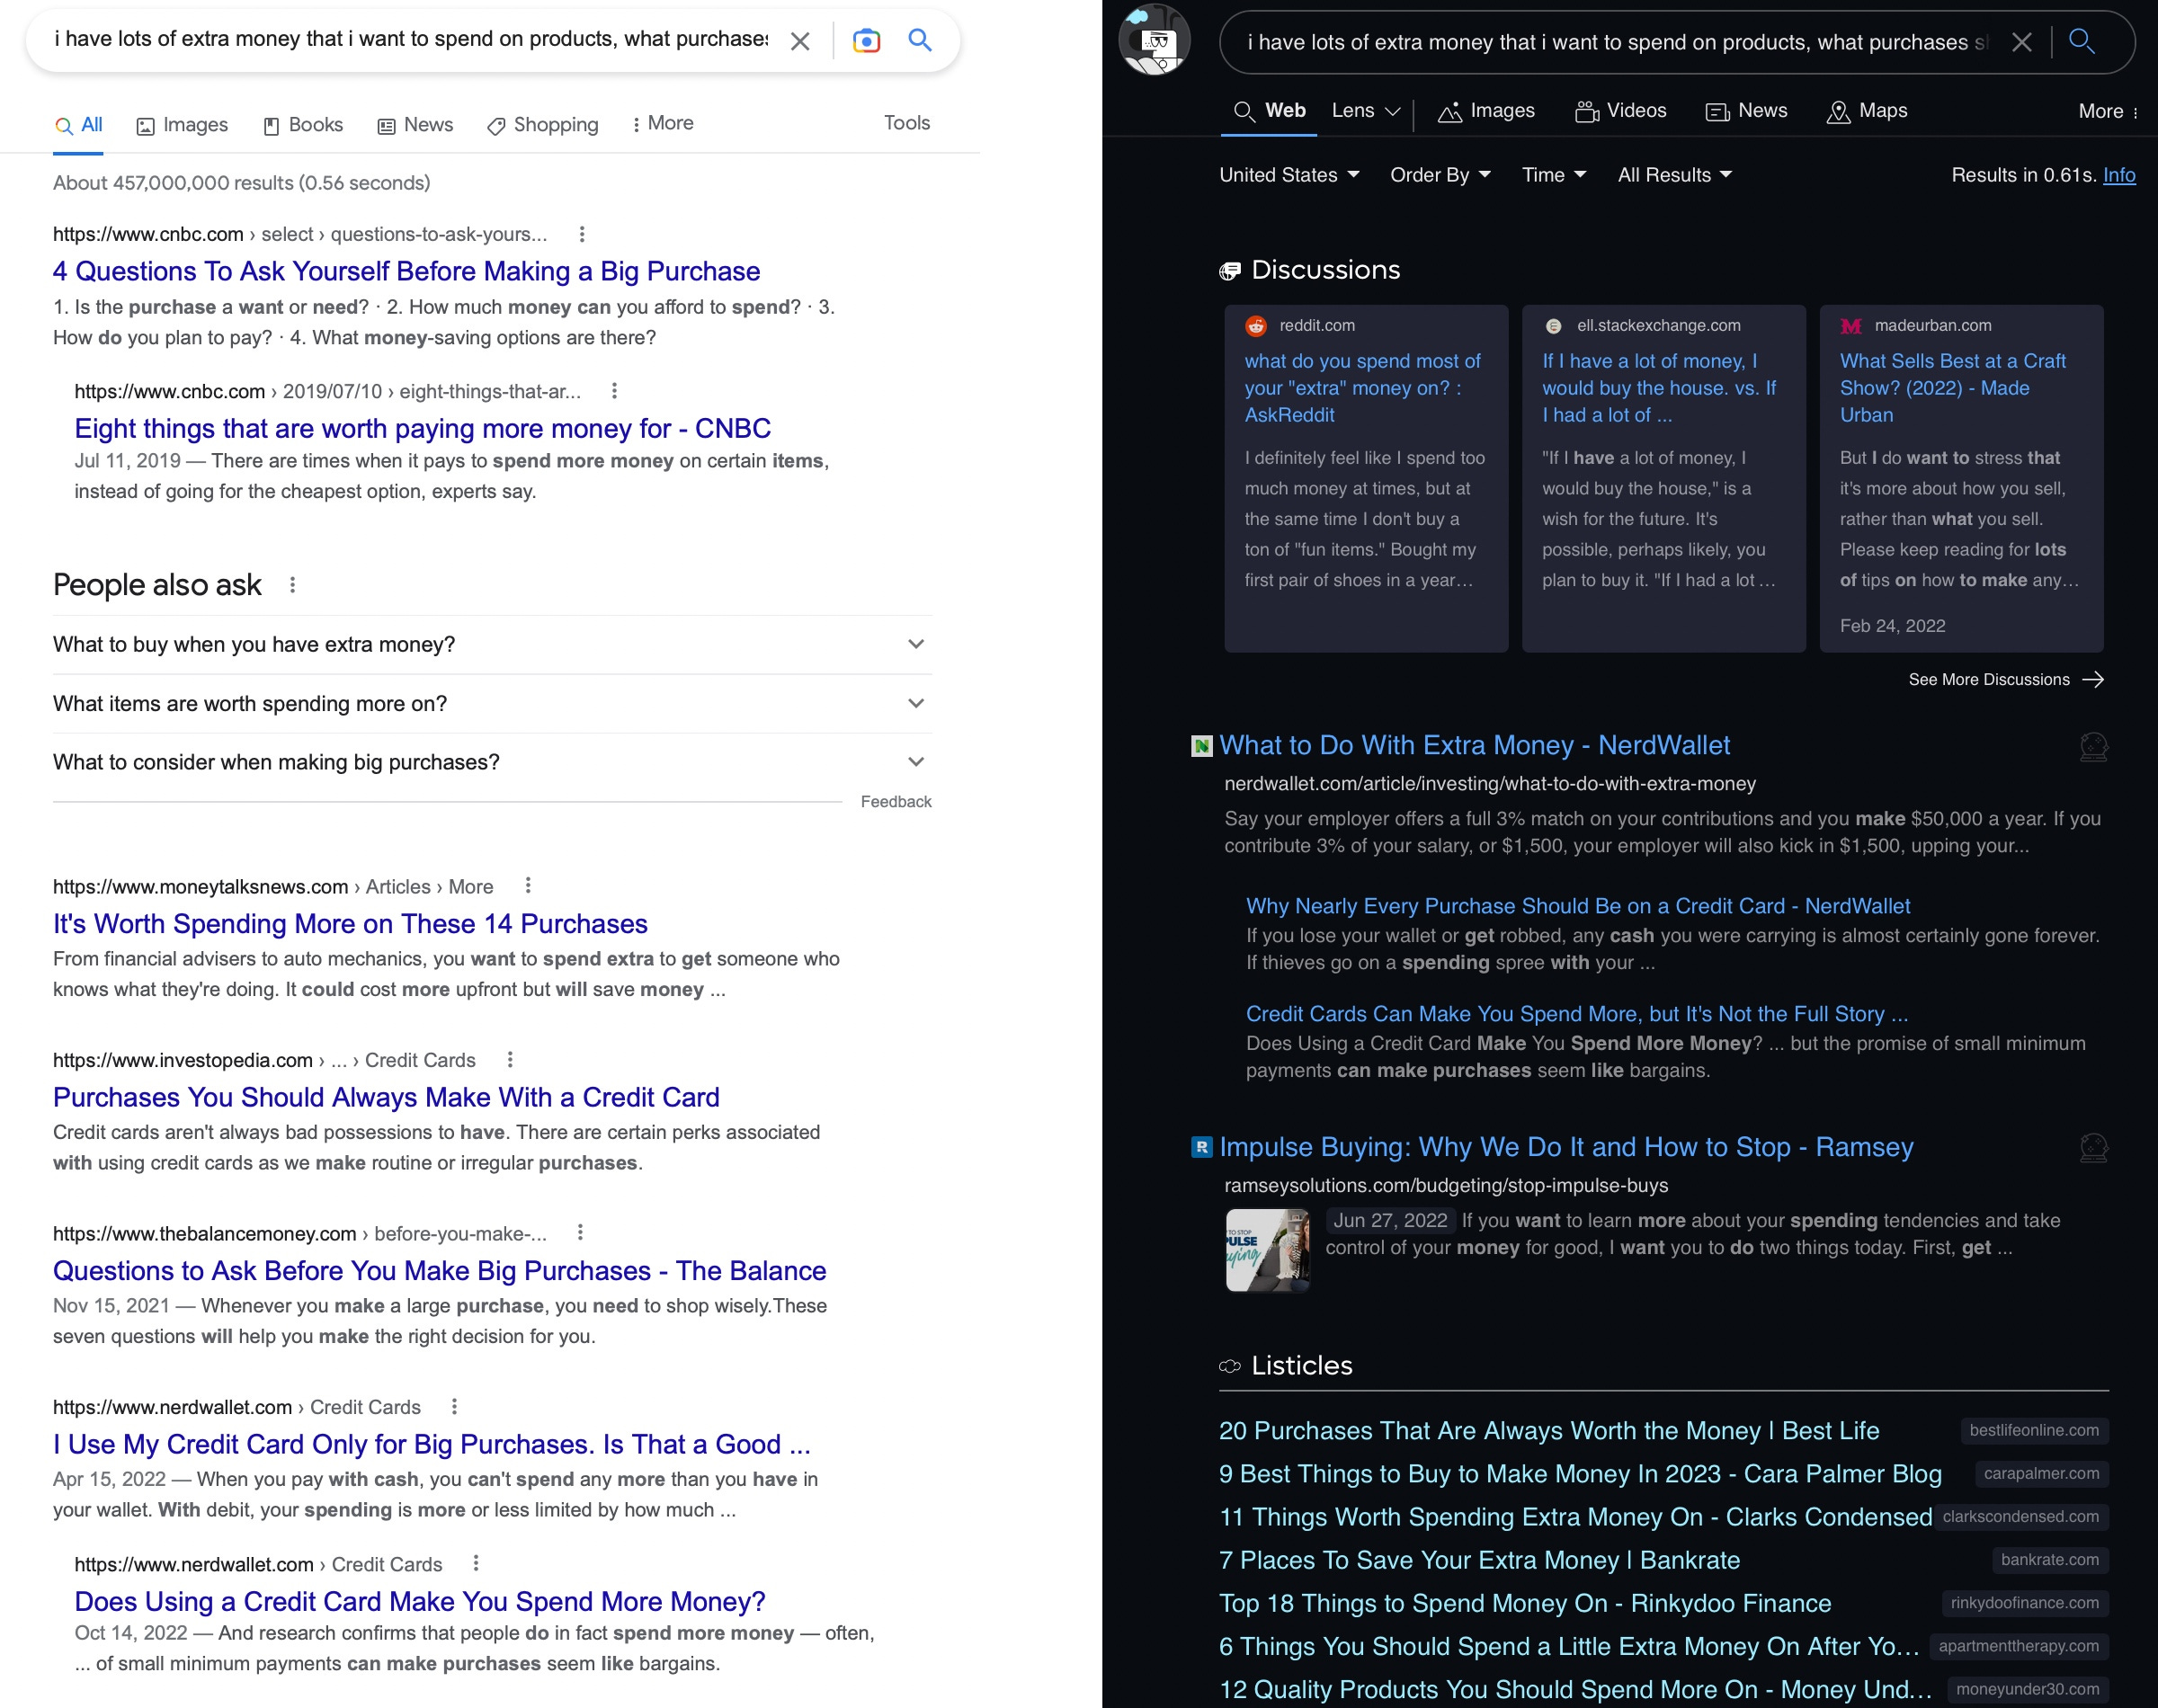Screen dimensions: 2158x1708
Task: Click shield icon next to NerdWallet result
Action: pos(2093,747)
